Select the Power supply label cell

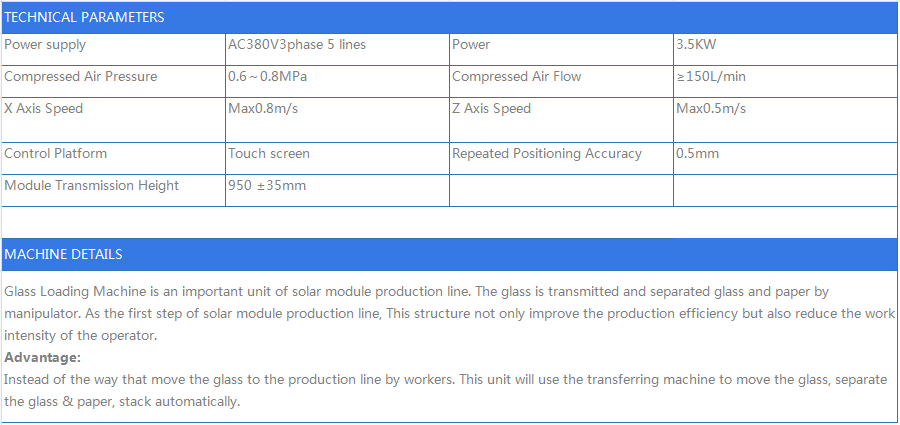tap(114, 49)
